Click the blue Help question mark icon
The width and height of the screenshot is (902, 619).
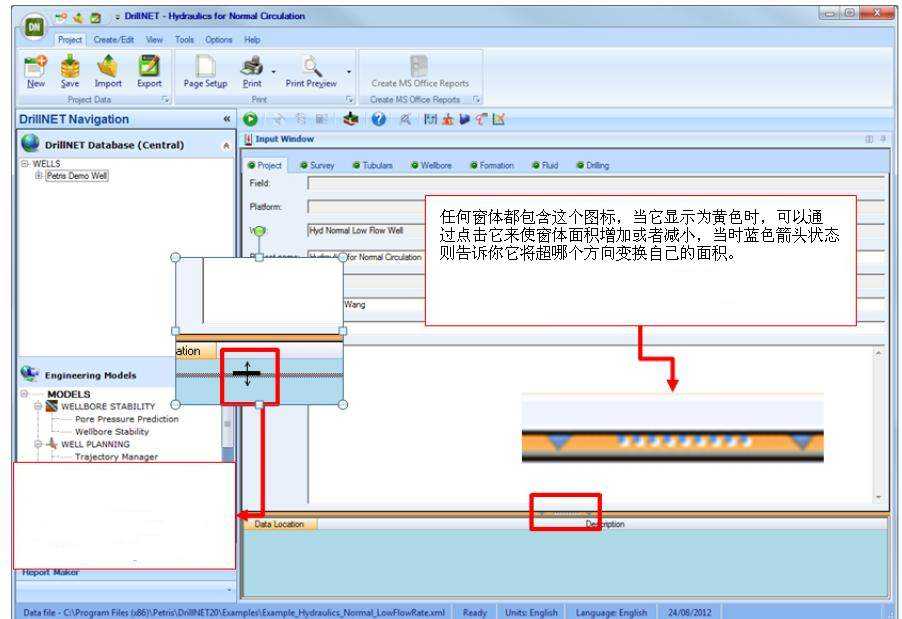click(379, 119)
